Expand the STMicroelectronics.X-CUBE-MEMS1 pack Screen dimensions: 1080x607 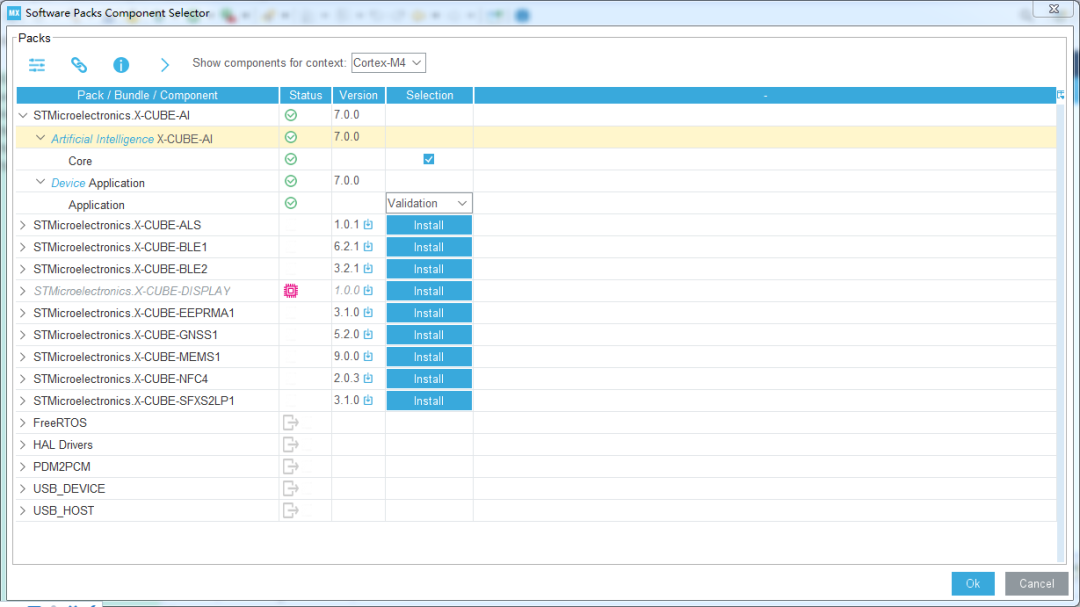pyautogui.click(x=23, y=357)
